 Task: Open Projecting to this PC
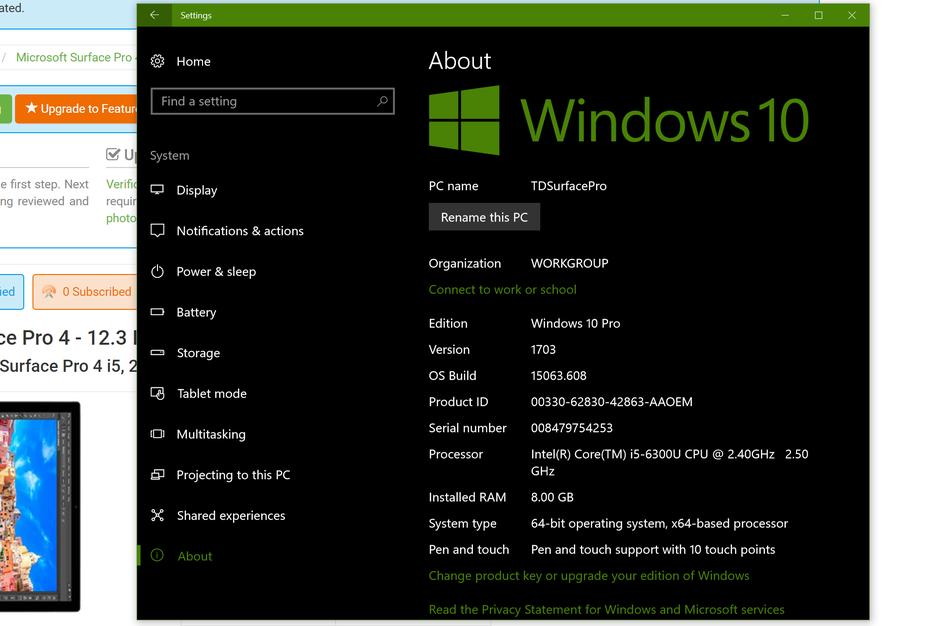(233, 475)
